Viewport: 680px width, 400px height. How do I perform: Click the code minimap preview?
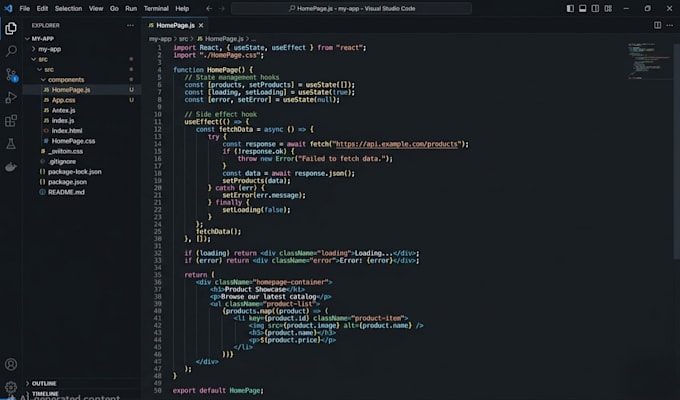(x=649, y=61)
